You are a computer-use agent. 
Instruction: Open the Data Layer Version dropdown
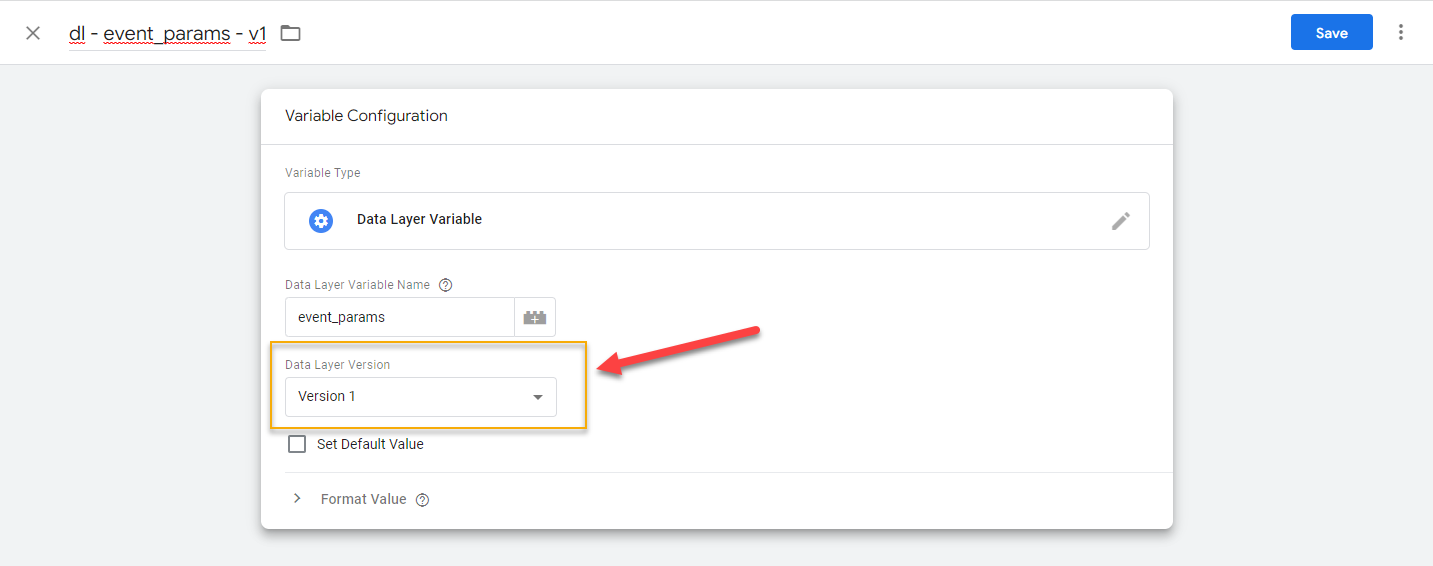420,397
